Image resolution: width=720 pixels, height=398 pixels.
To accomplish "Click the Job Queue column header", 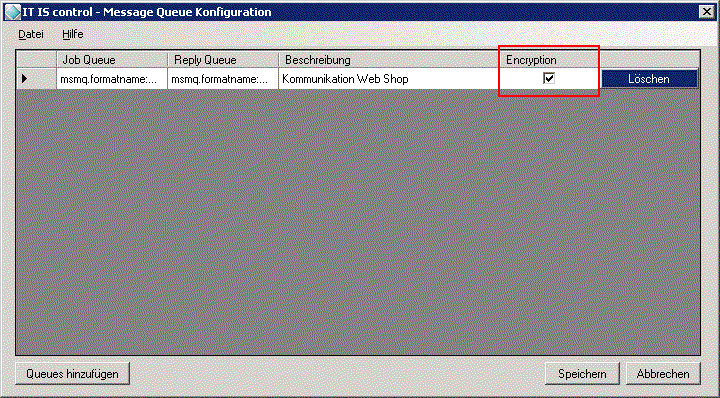I will tap(112, 60).
